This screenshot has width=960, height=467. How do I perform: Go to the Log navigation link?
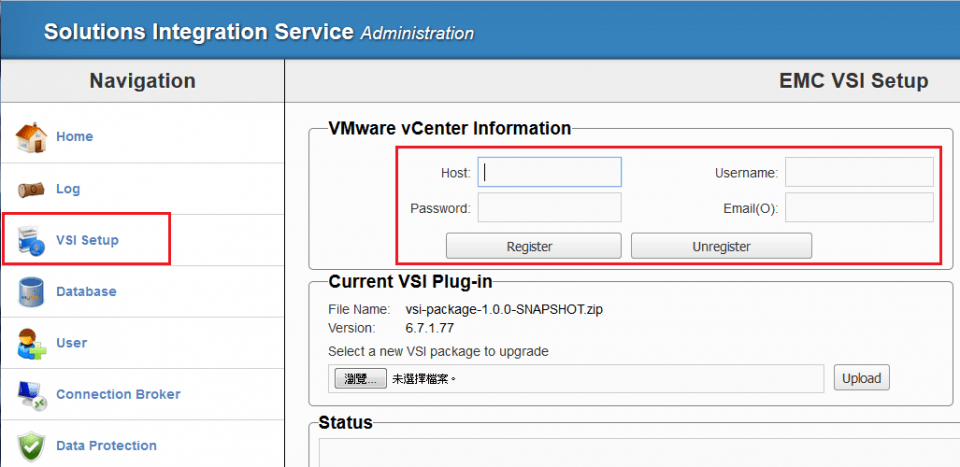(68, 189)
